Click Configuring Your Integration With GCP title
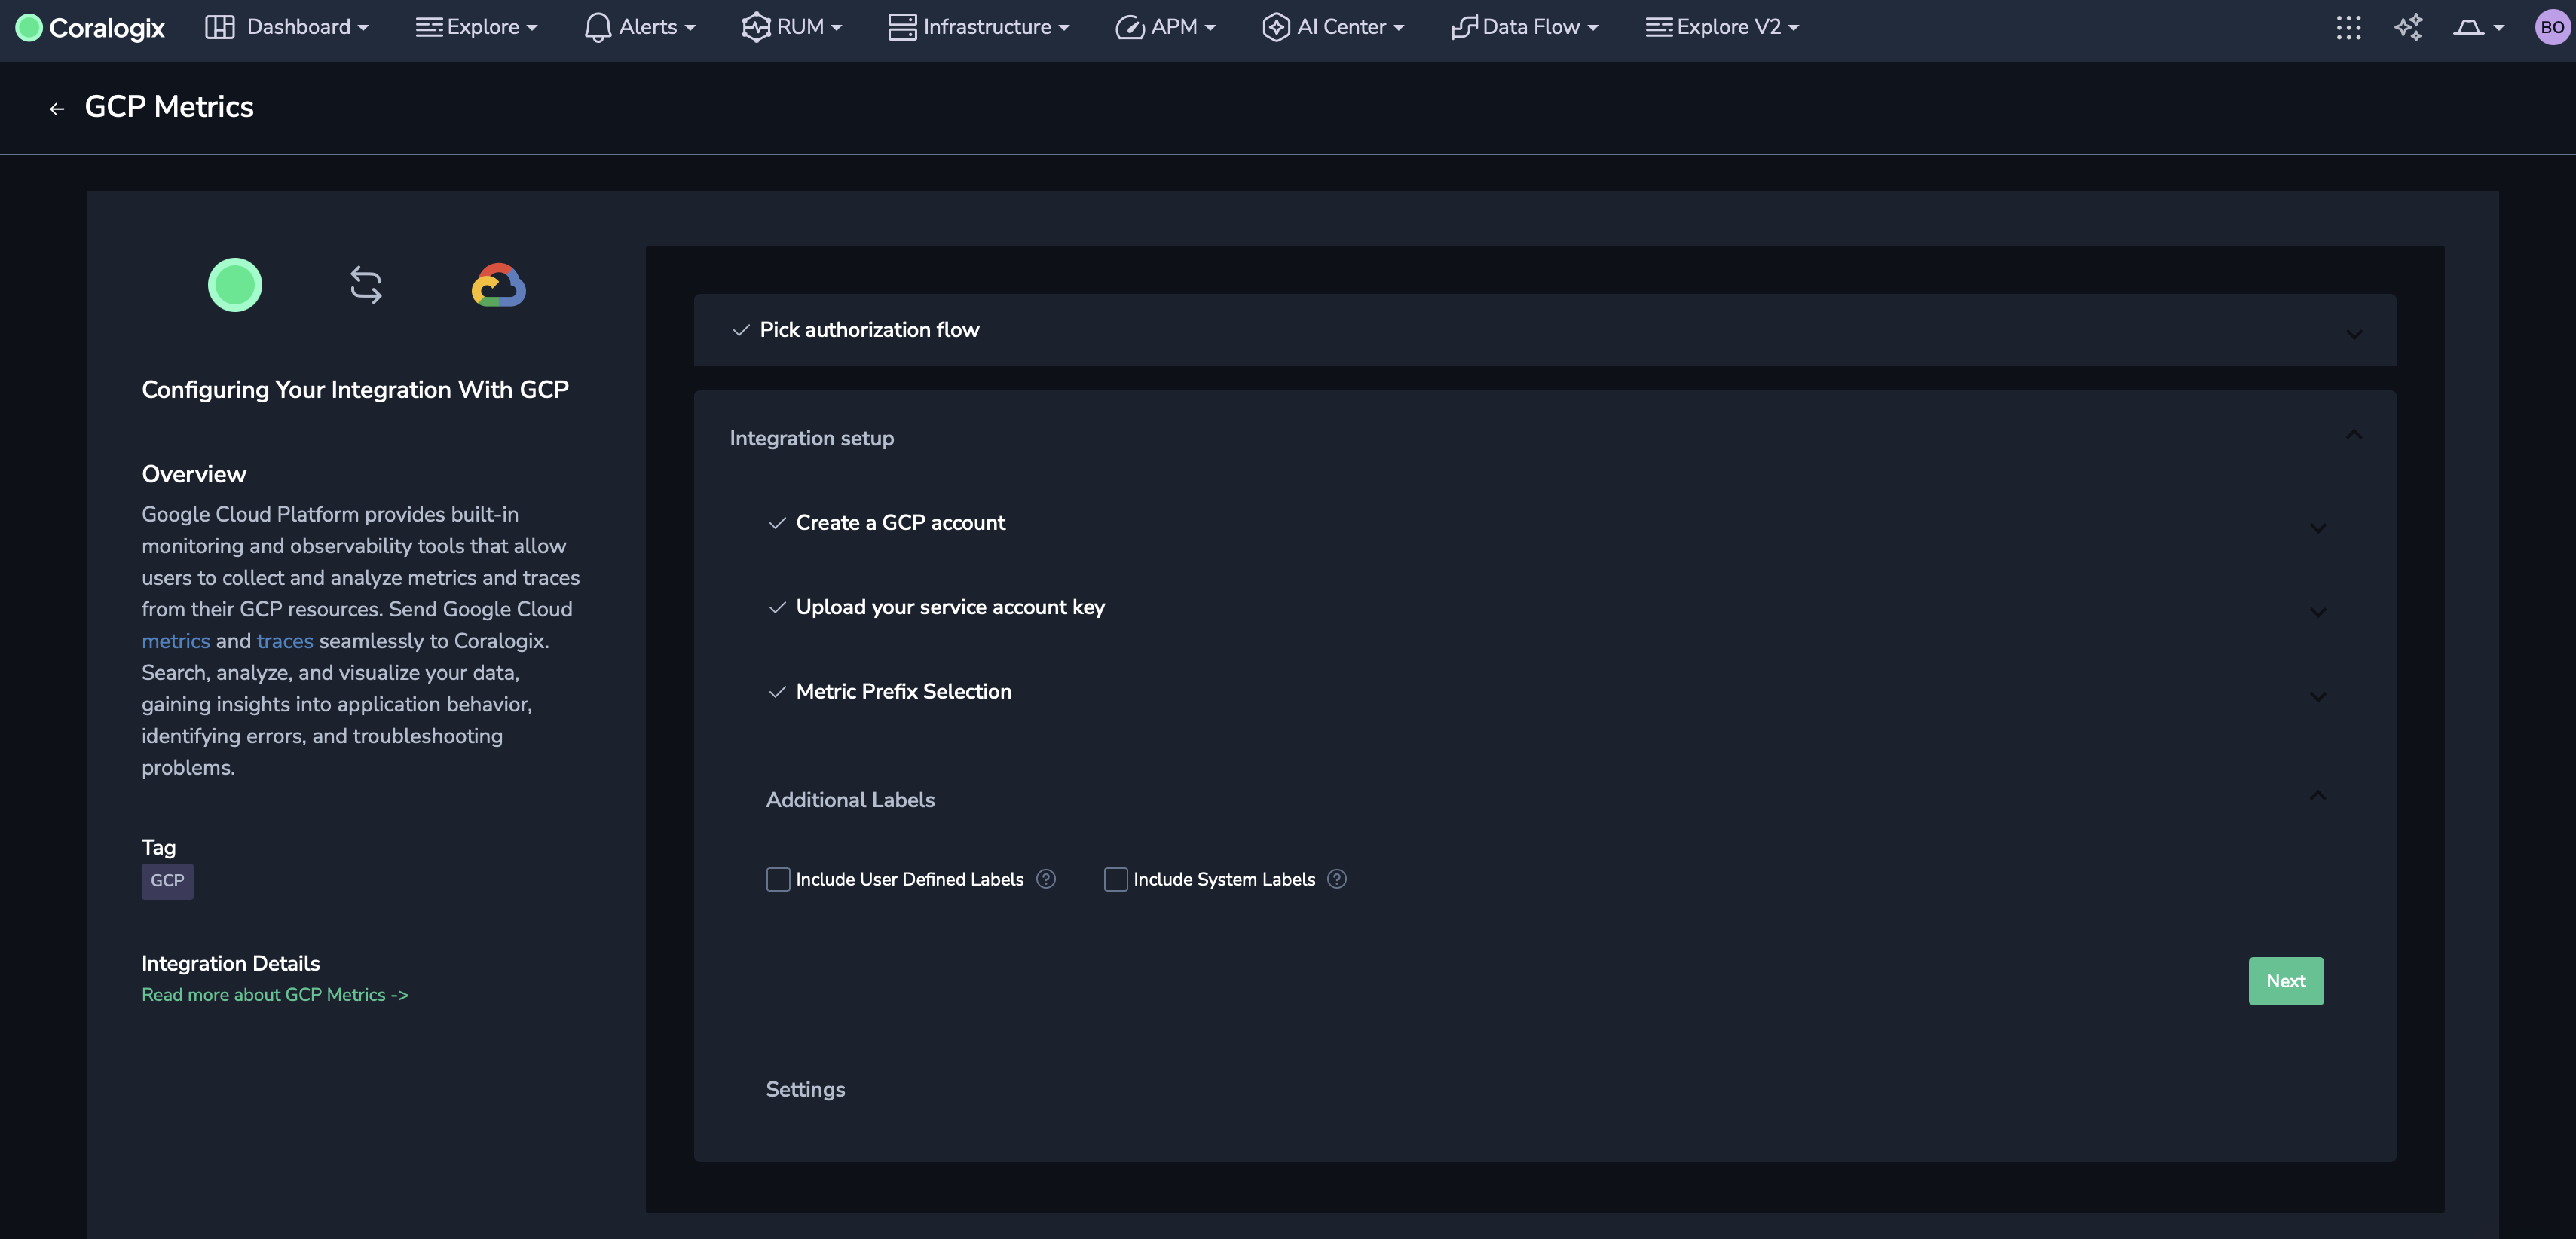 coord(355,390)
